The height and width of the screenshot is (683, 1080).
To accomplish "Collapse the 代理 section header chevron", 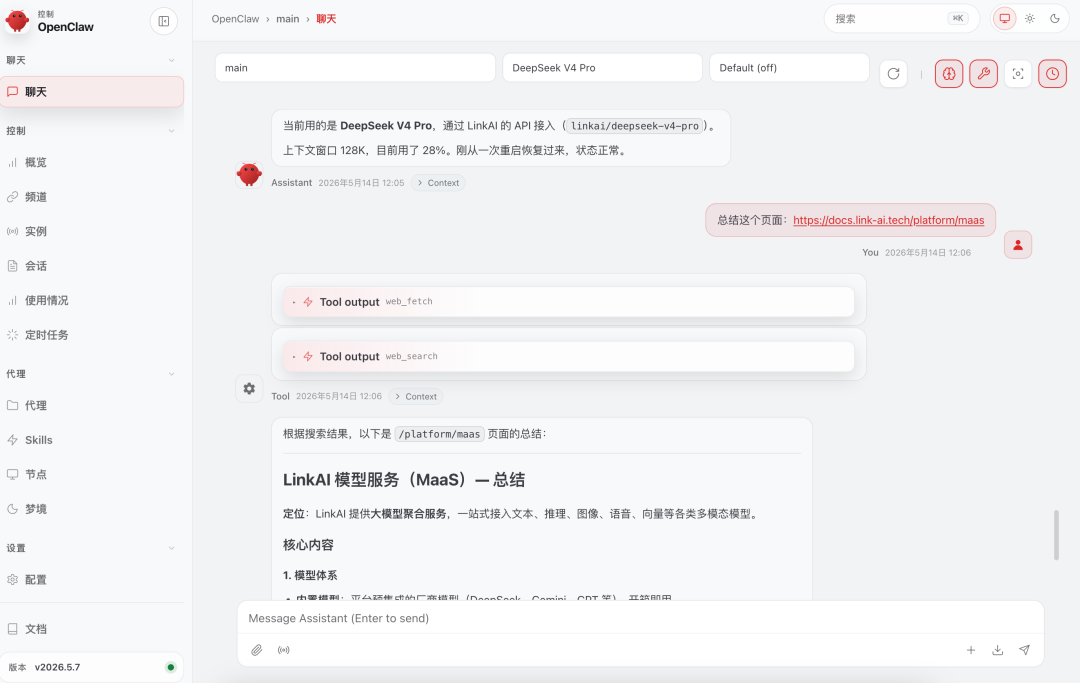I will (172, 374).
